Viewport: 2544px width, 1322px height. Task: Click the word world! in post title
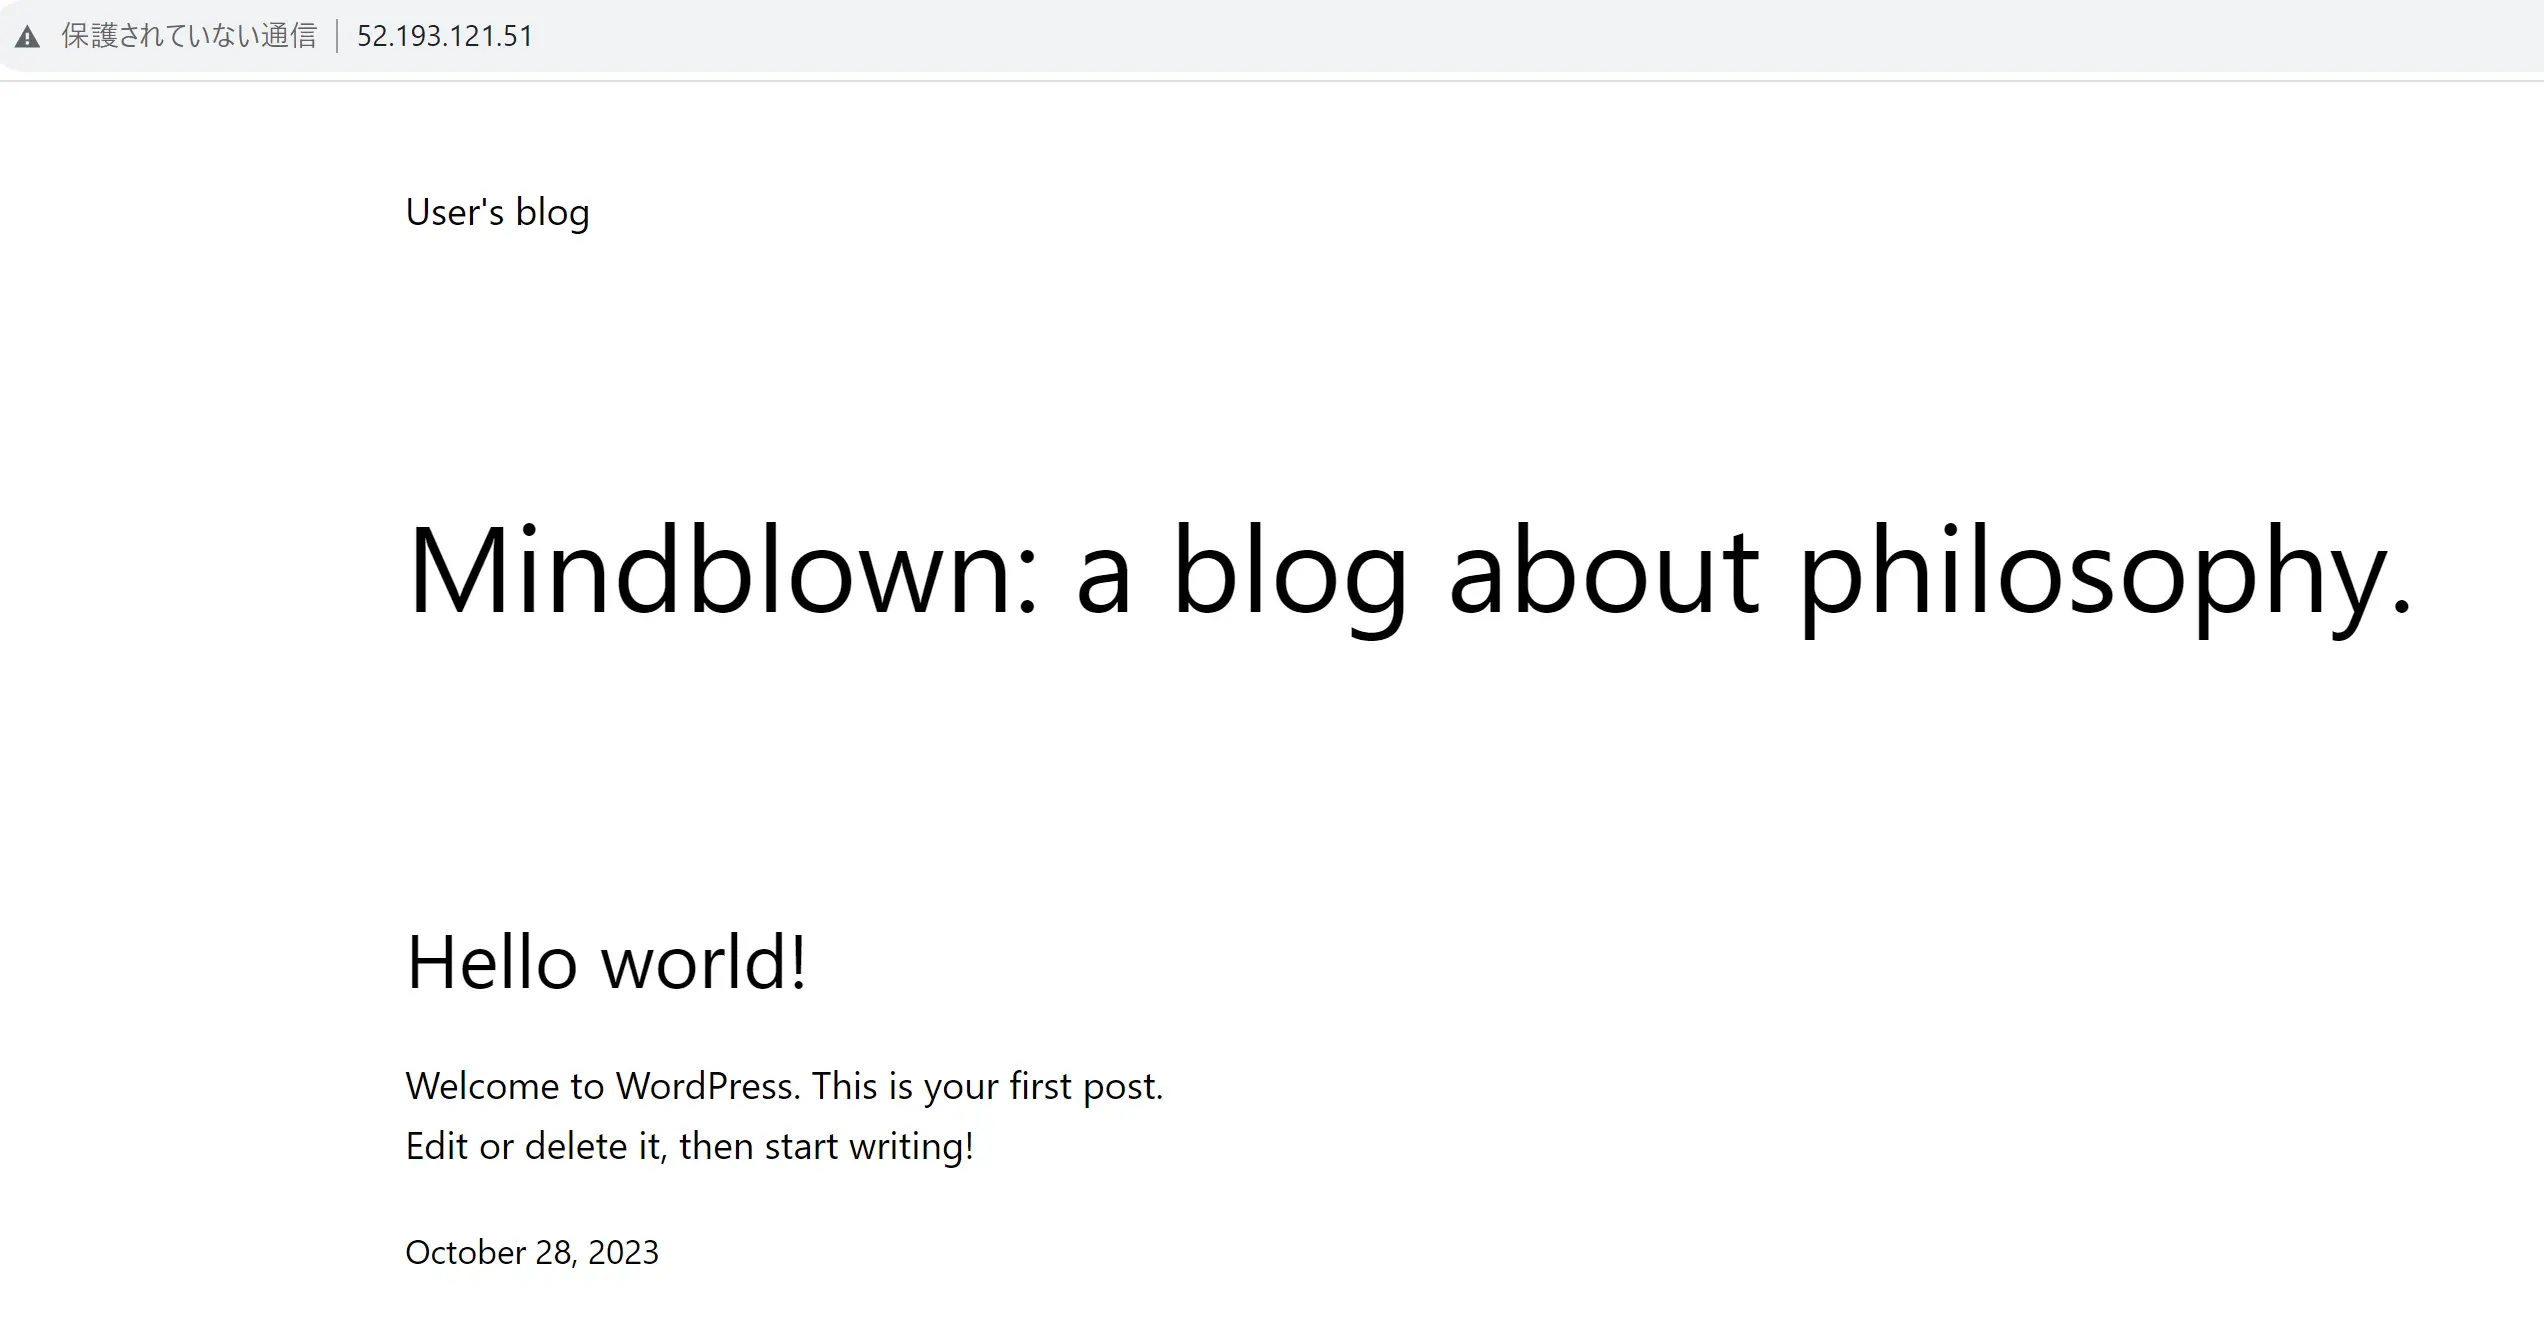click(x=704, y=961)
